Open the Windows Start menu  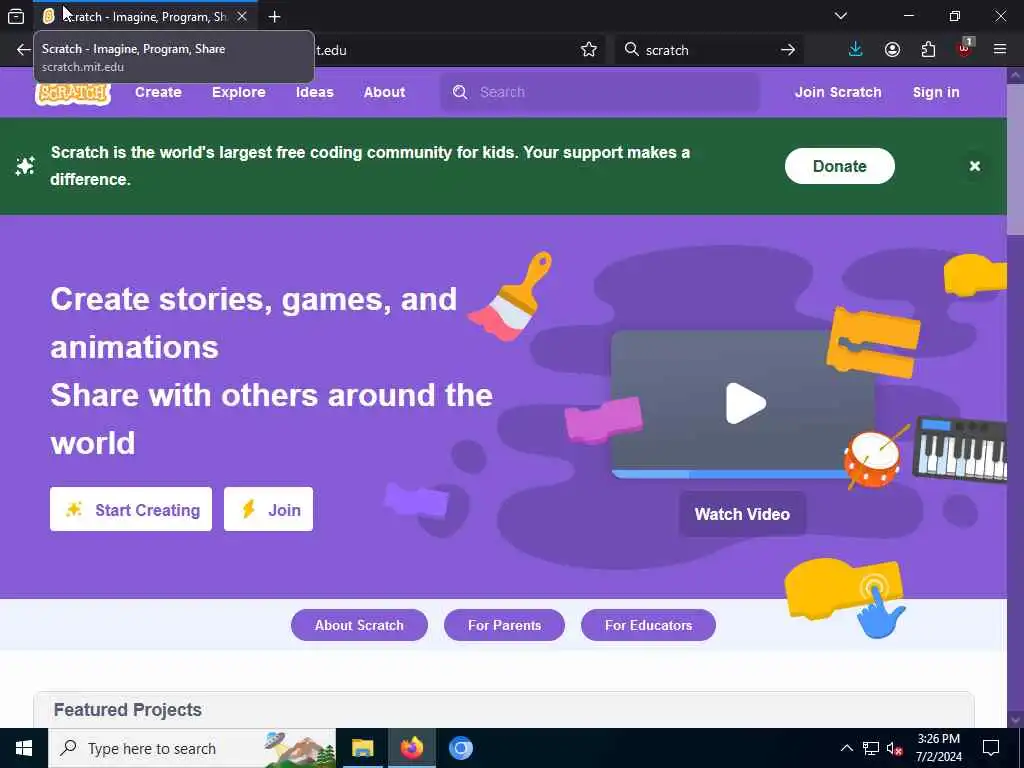pos(24,748)
